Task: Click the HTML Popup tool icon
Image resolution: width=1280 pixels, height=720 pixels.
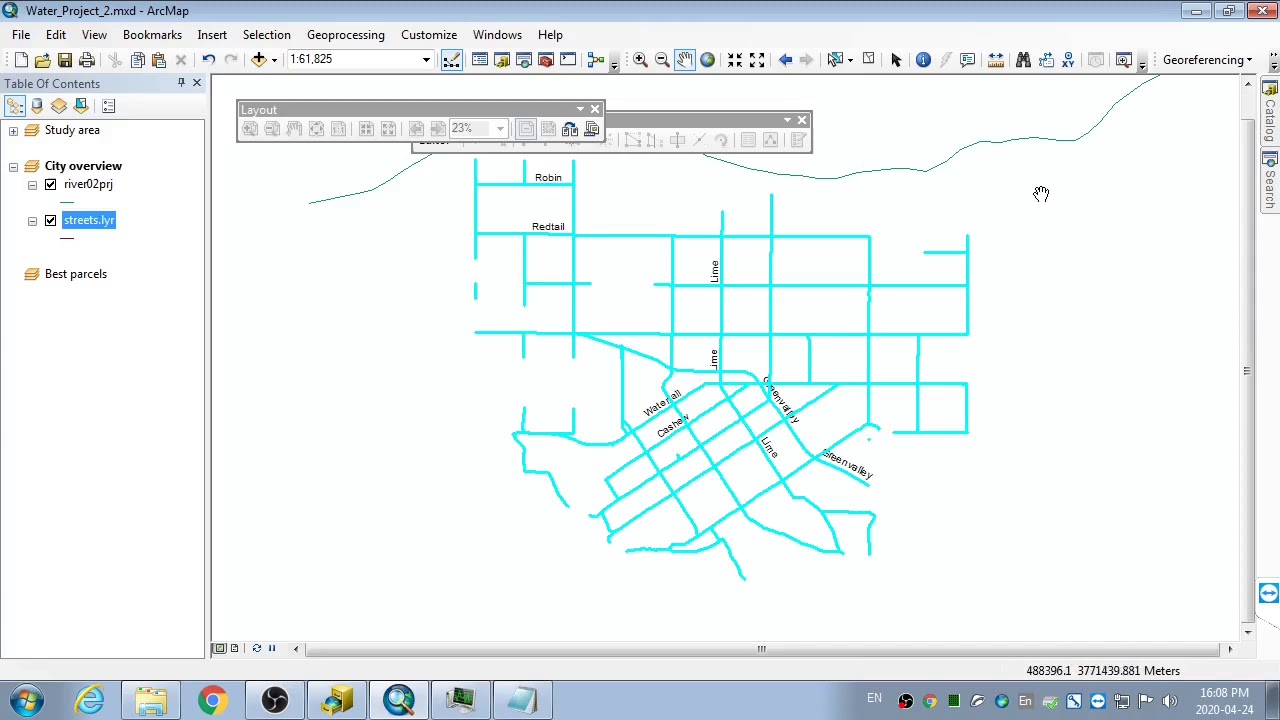Action: pyautogui.click(x=967, y=60)
